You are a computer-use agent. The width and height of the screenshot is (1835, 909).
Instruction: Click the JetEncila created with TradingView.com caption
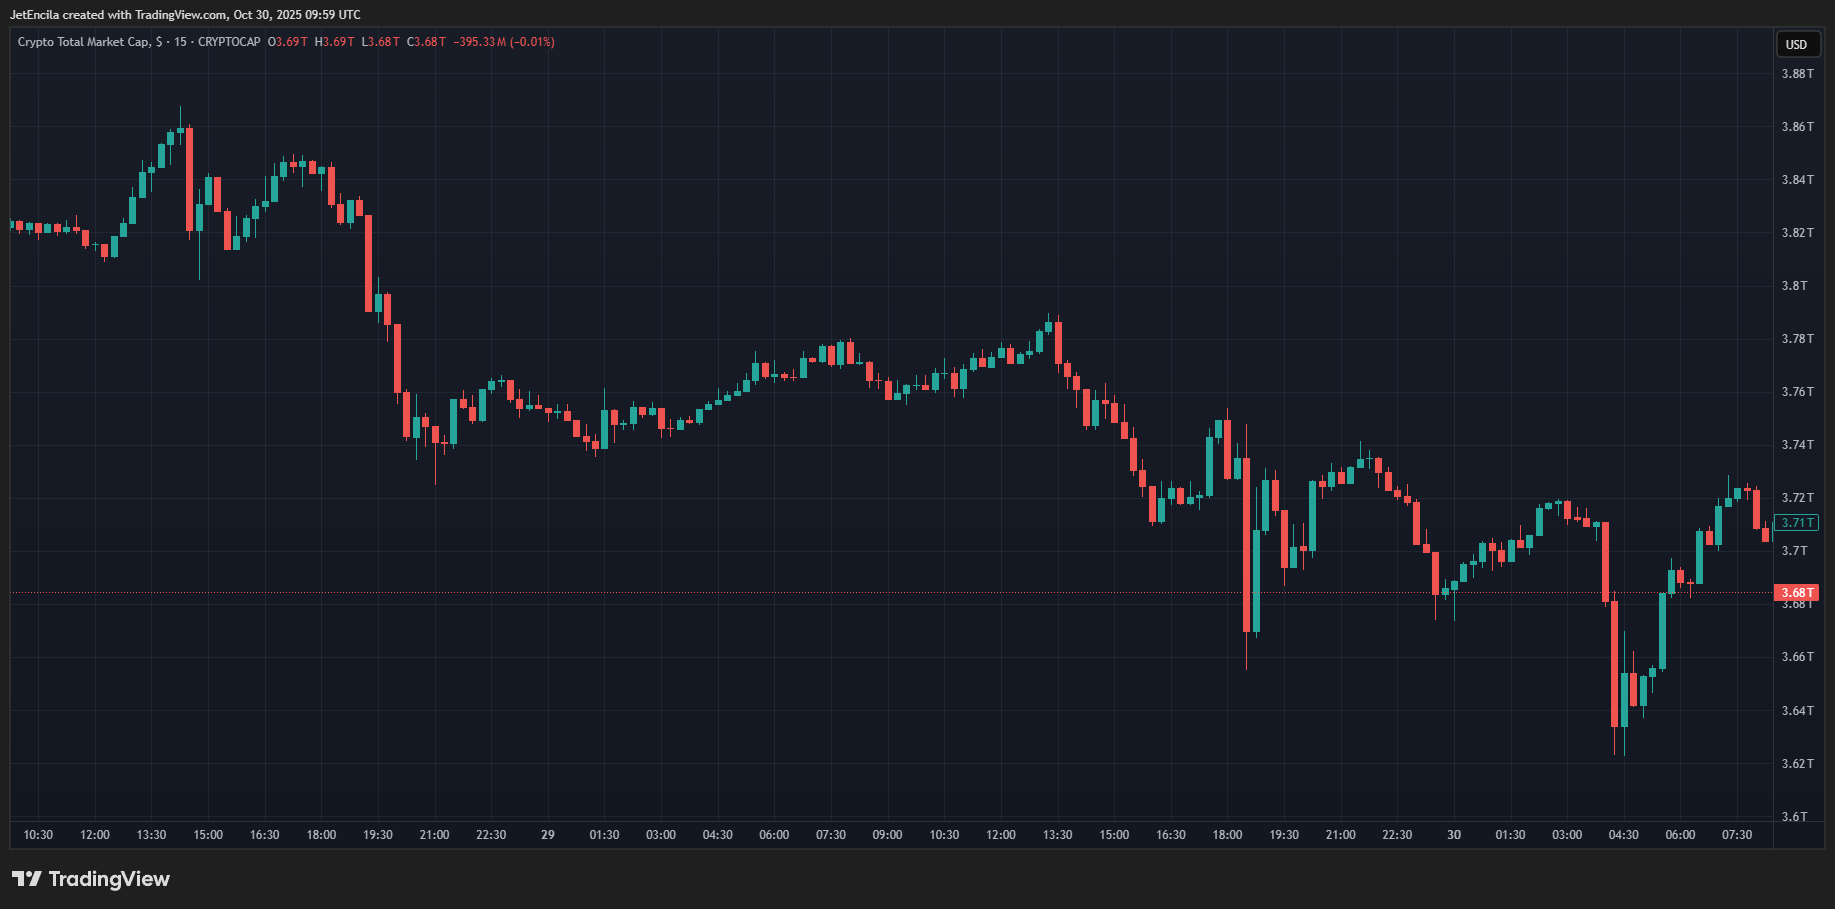coord(185,15)
